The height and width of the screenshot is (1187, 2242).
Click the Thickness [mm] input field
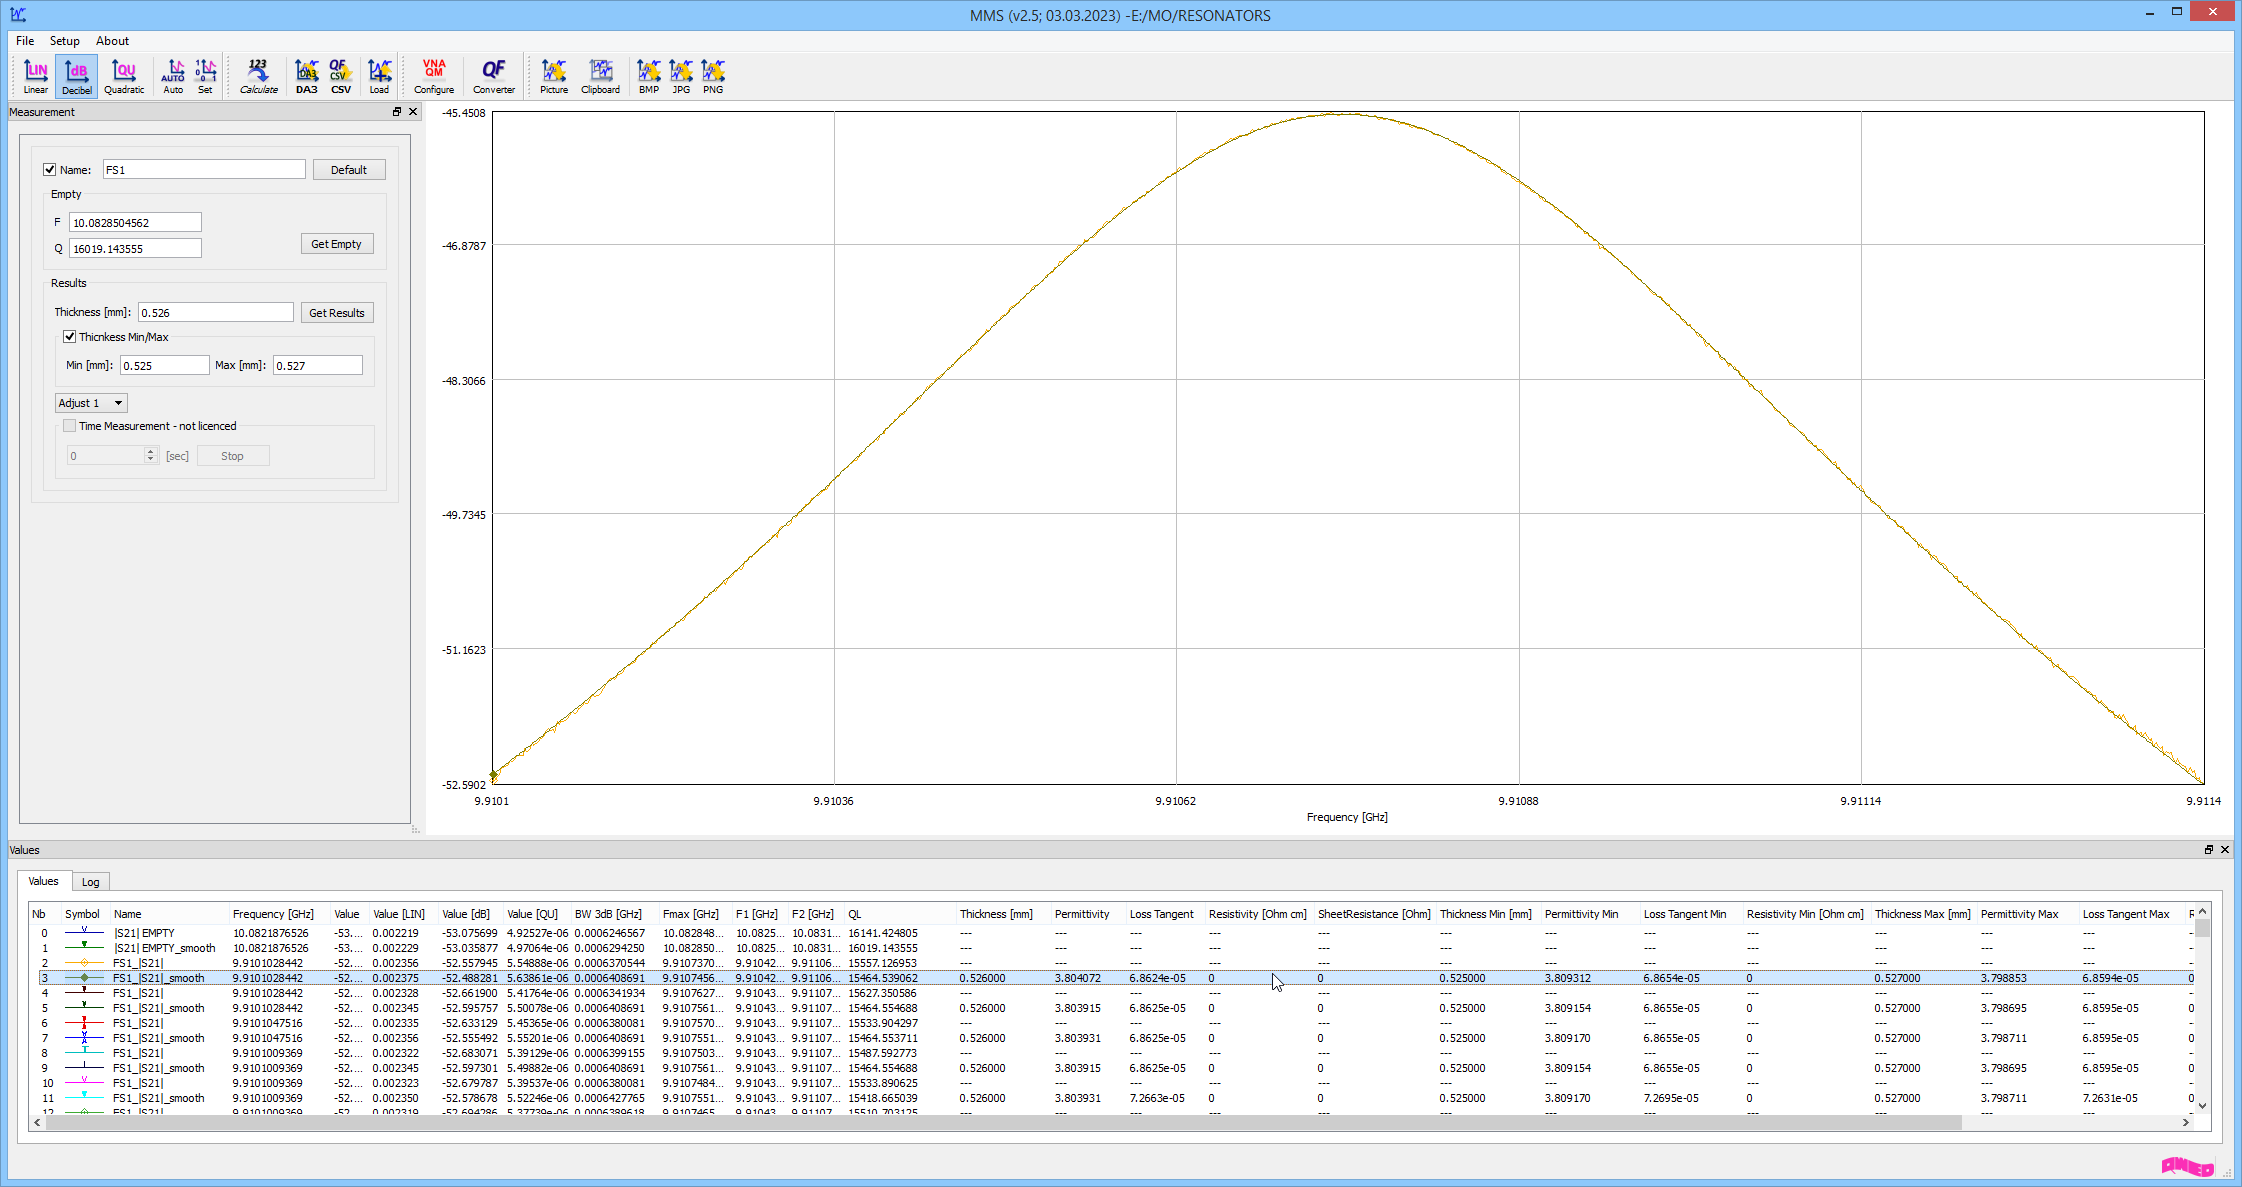click(x=216, y=313)
